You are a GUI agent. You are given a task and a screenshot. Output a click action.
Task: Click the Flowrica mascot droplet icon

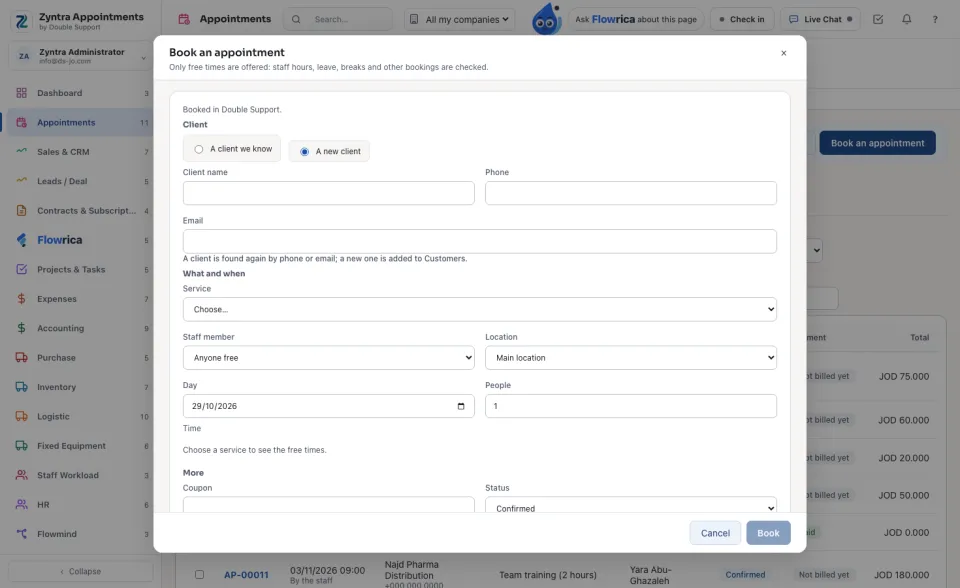pos(547,19)
